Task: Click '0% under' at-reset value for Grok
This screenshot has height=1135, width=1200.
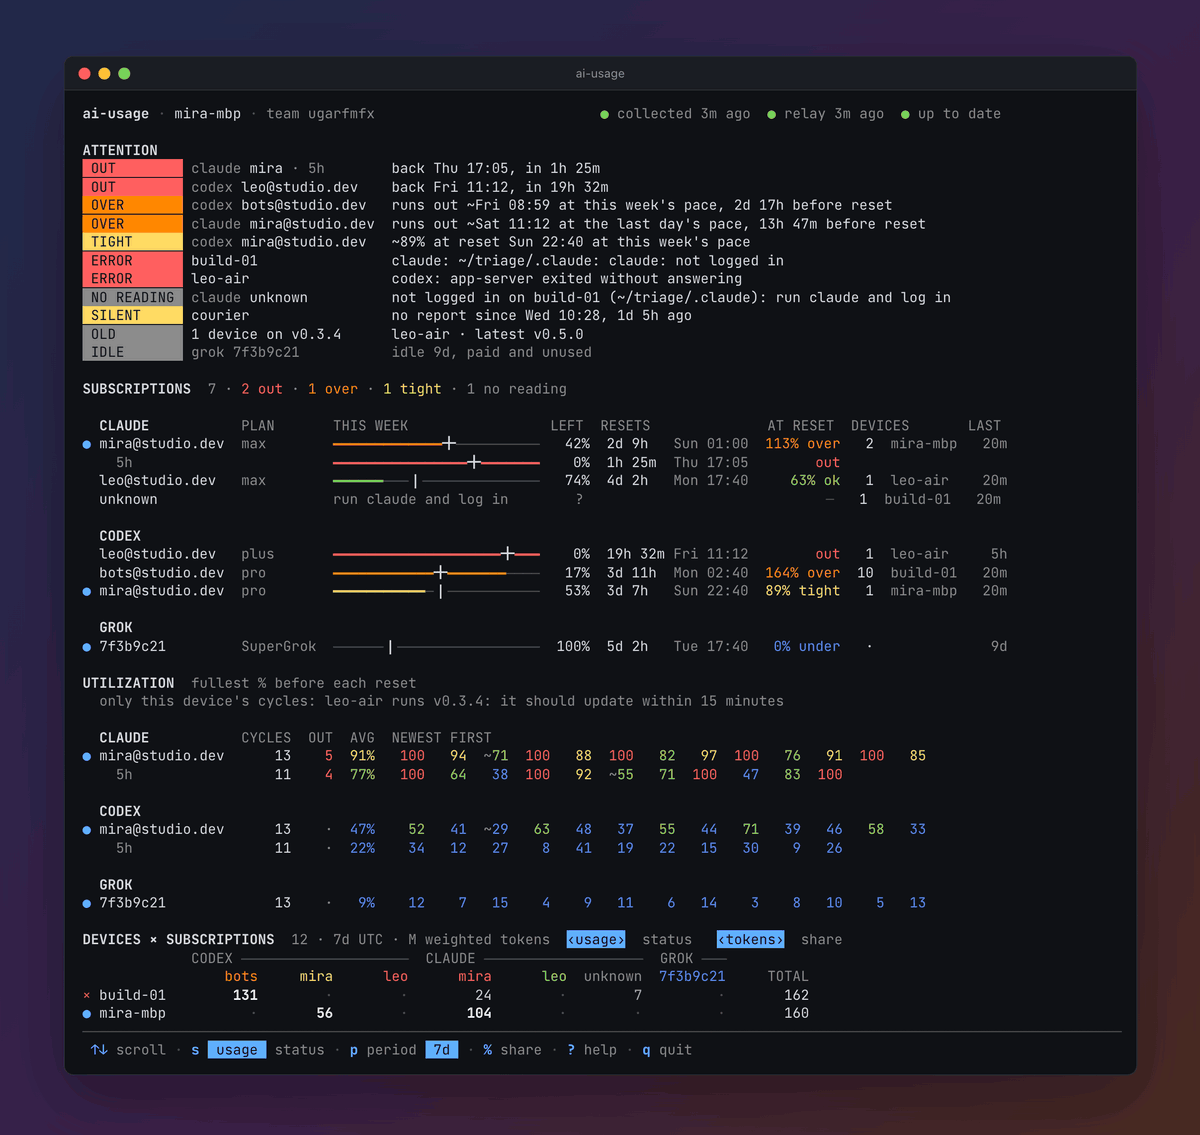Action: pyautogui.click(x=807, y=647)
